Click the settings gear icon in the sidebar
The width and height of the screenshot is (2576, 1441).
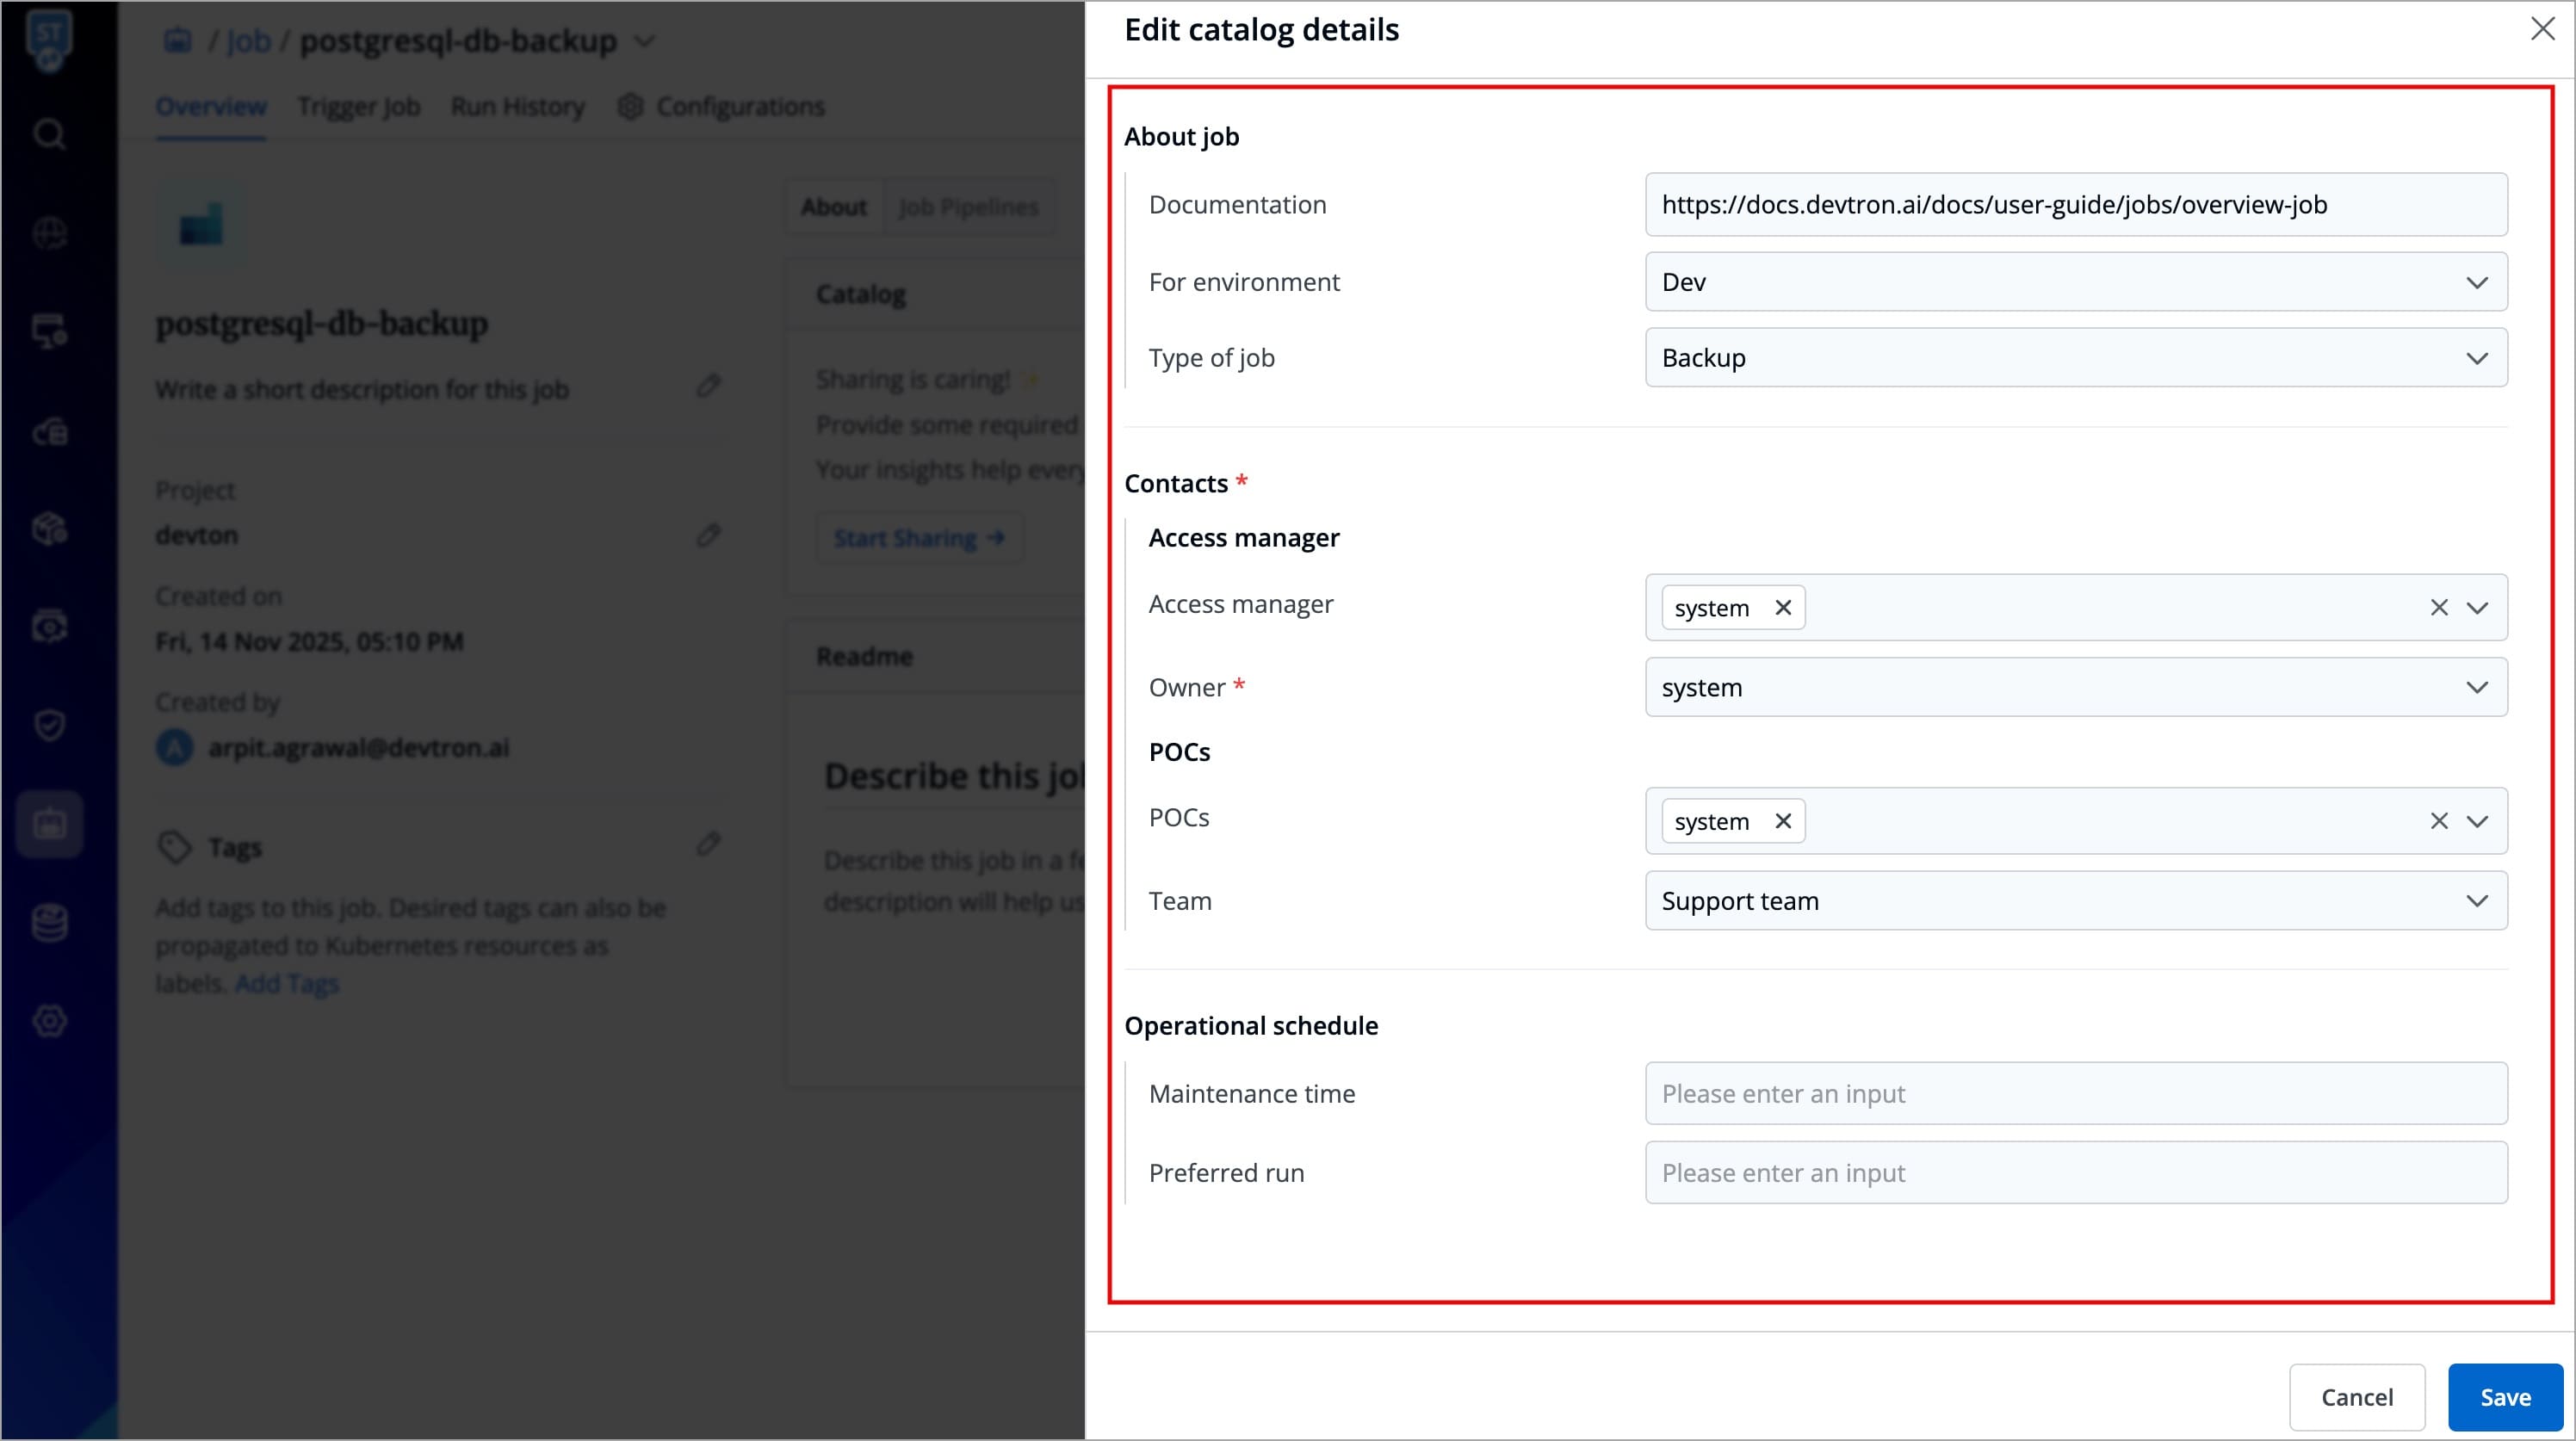pos(49,1021)
